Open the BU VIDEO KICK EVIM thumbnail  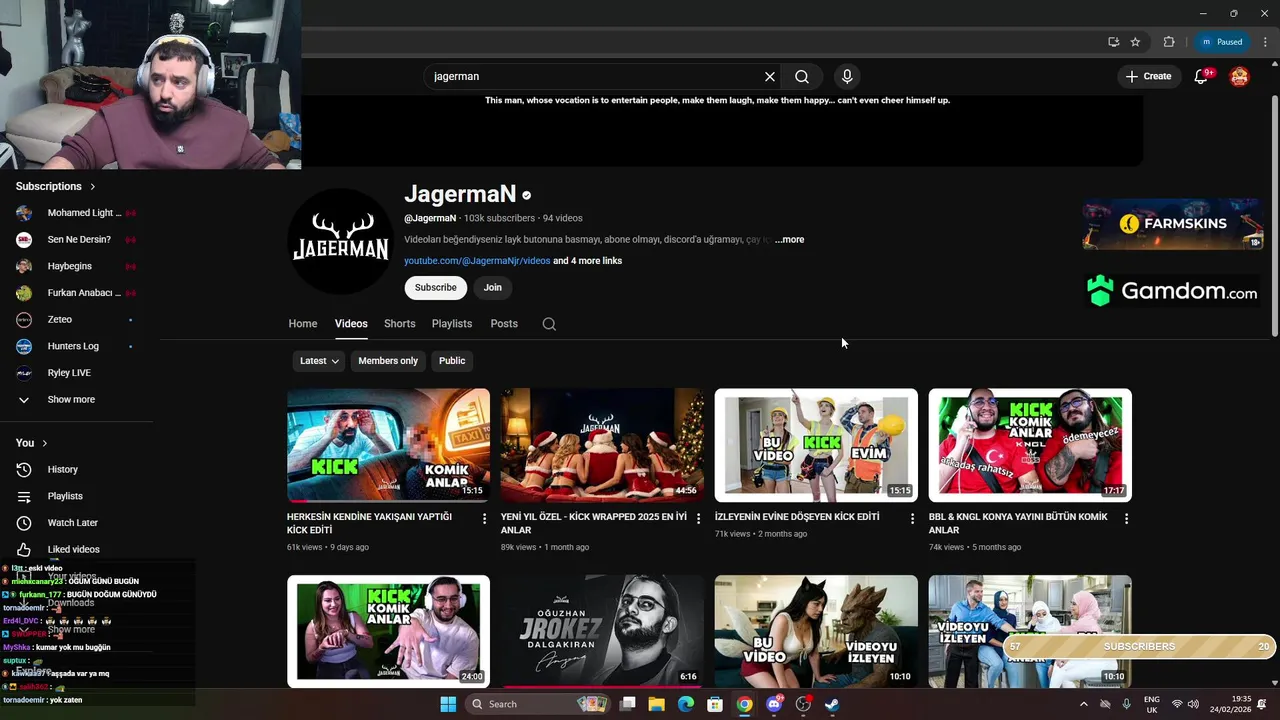816,445
